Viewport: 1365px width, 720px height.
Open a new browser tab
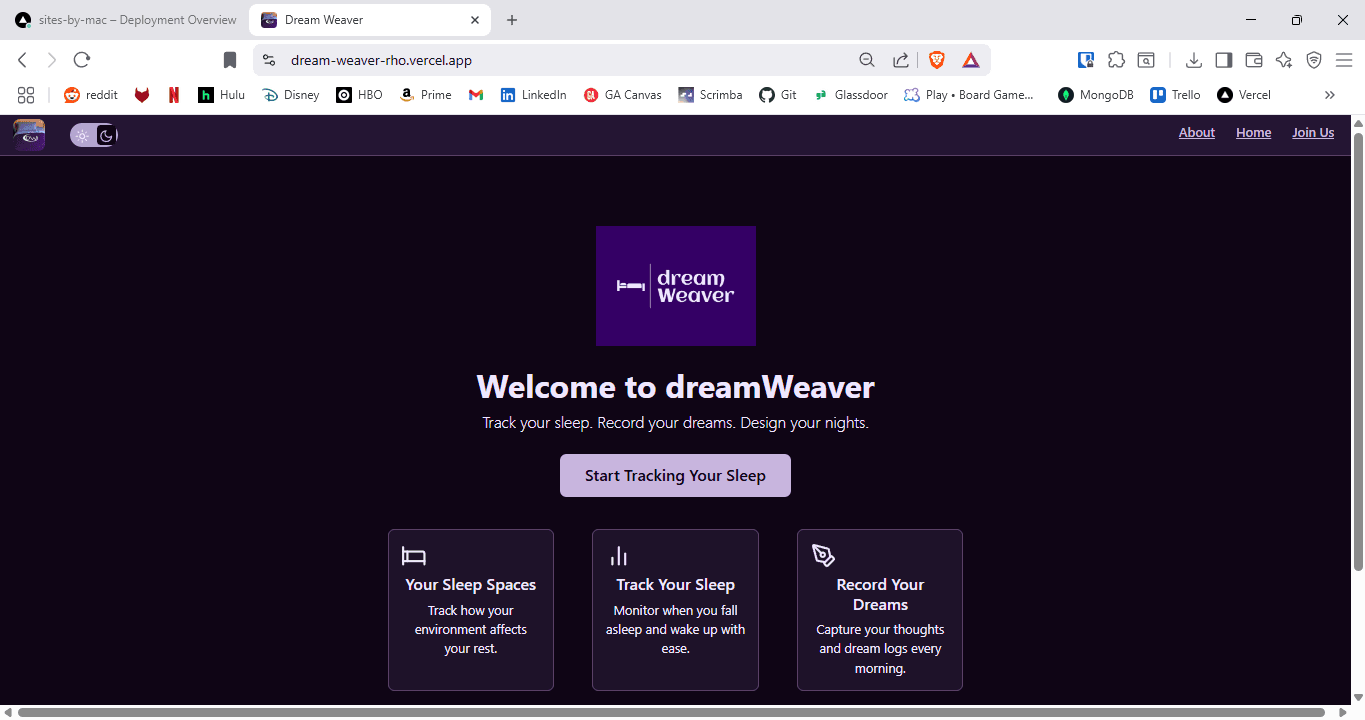[x=512, y=19]
